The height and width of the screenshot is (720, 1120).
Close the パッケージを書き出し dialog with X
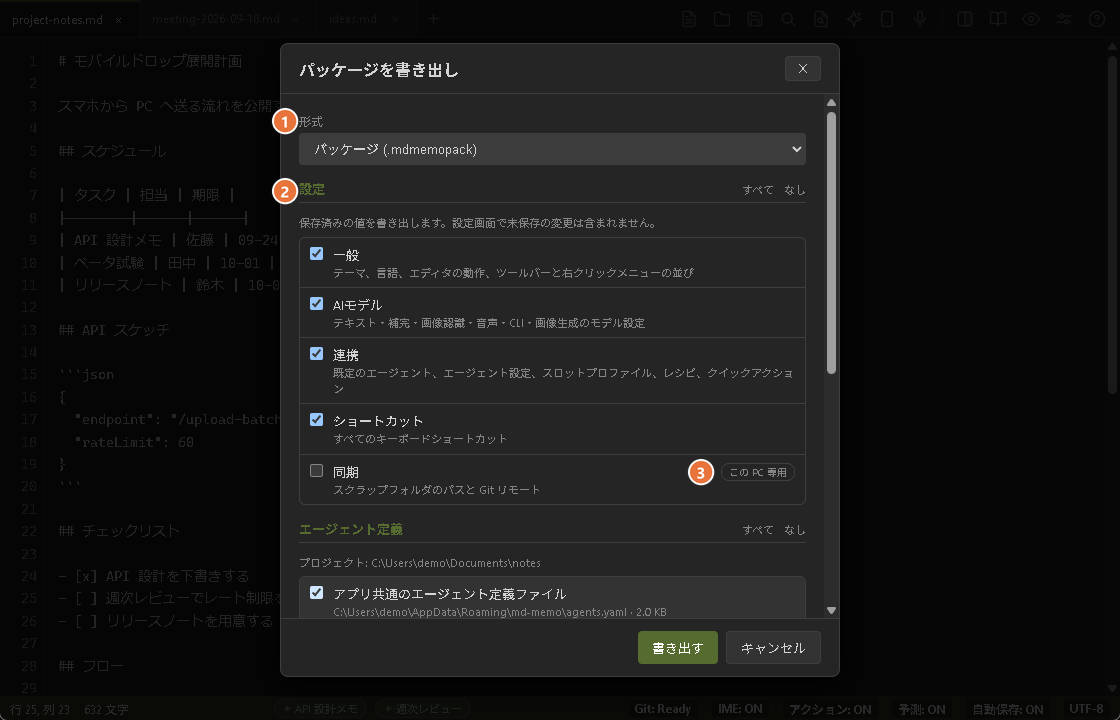point(803,69)
